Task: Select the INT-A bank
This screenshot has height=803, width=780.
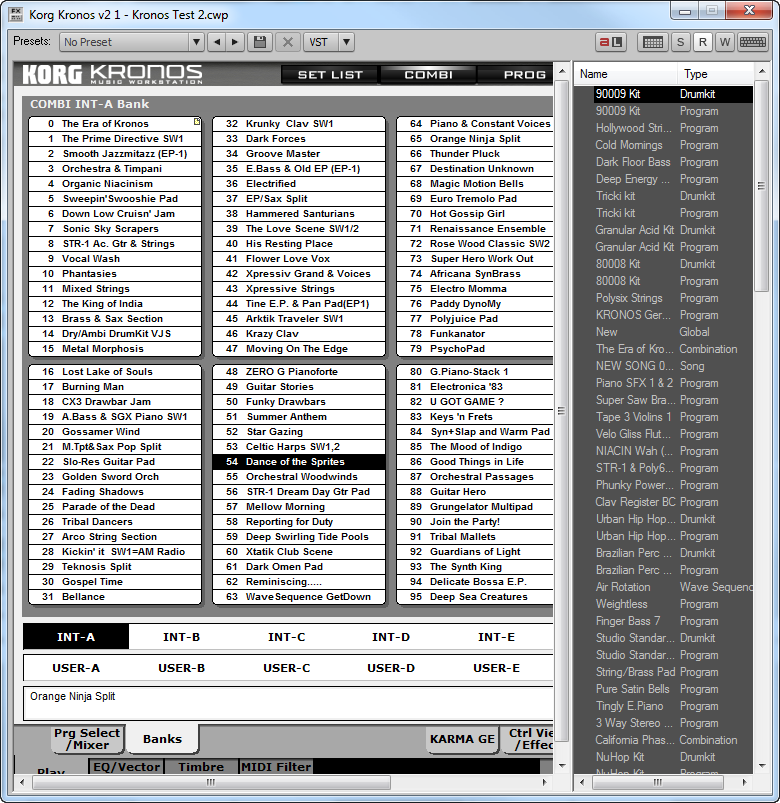Action: [x=76, y=637]
